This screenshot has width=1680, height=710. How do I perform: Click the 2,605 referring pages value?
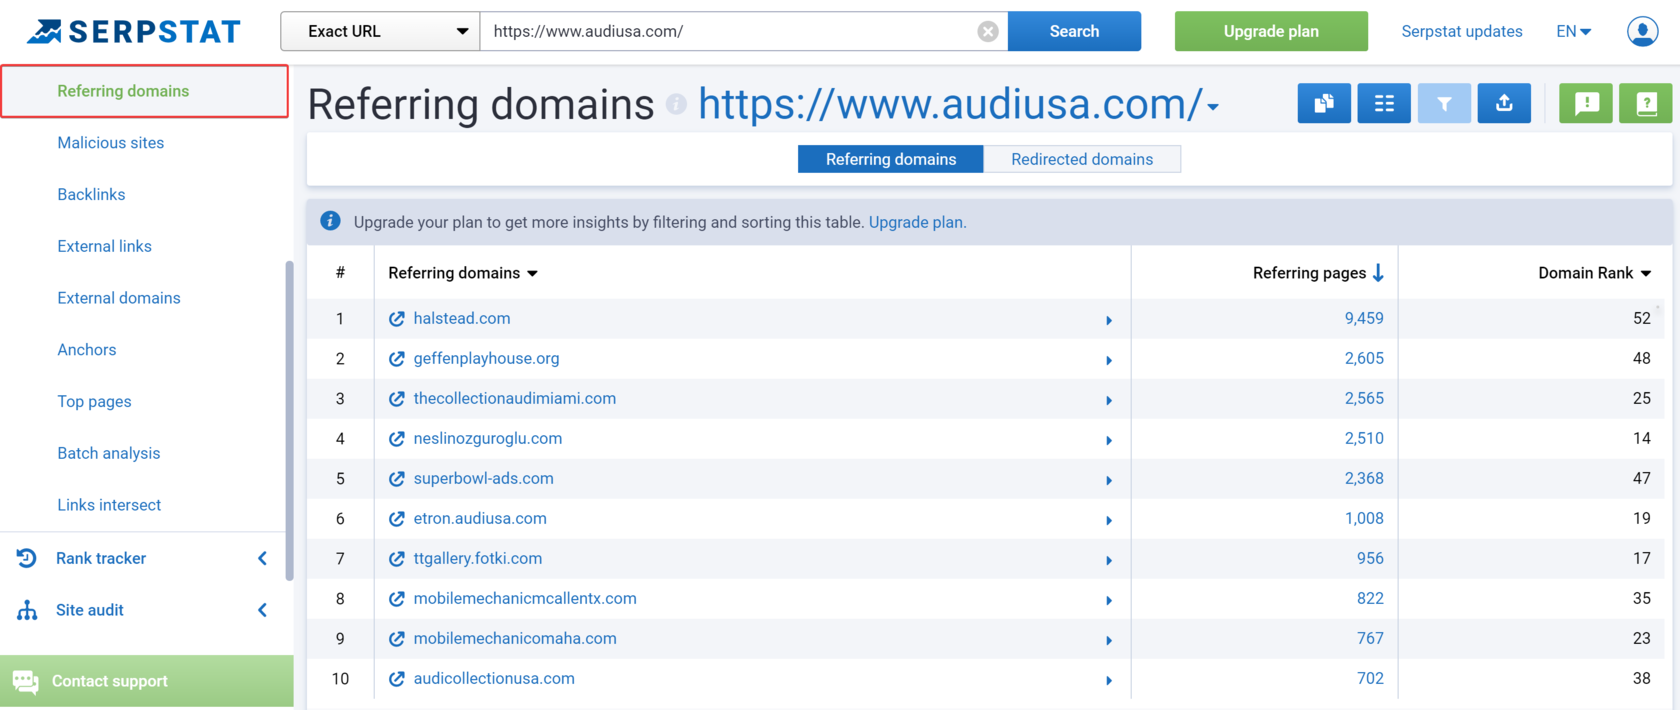(x=1364, y=358)
